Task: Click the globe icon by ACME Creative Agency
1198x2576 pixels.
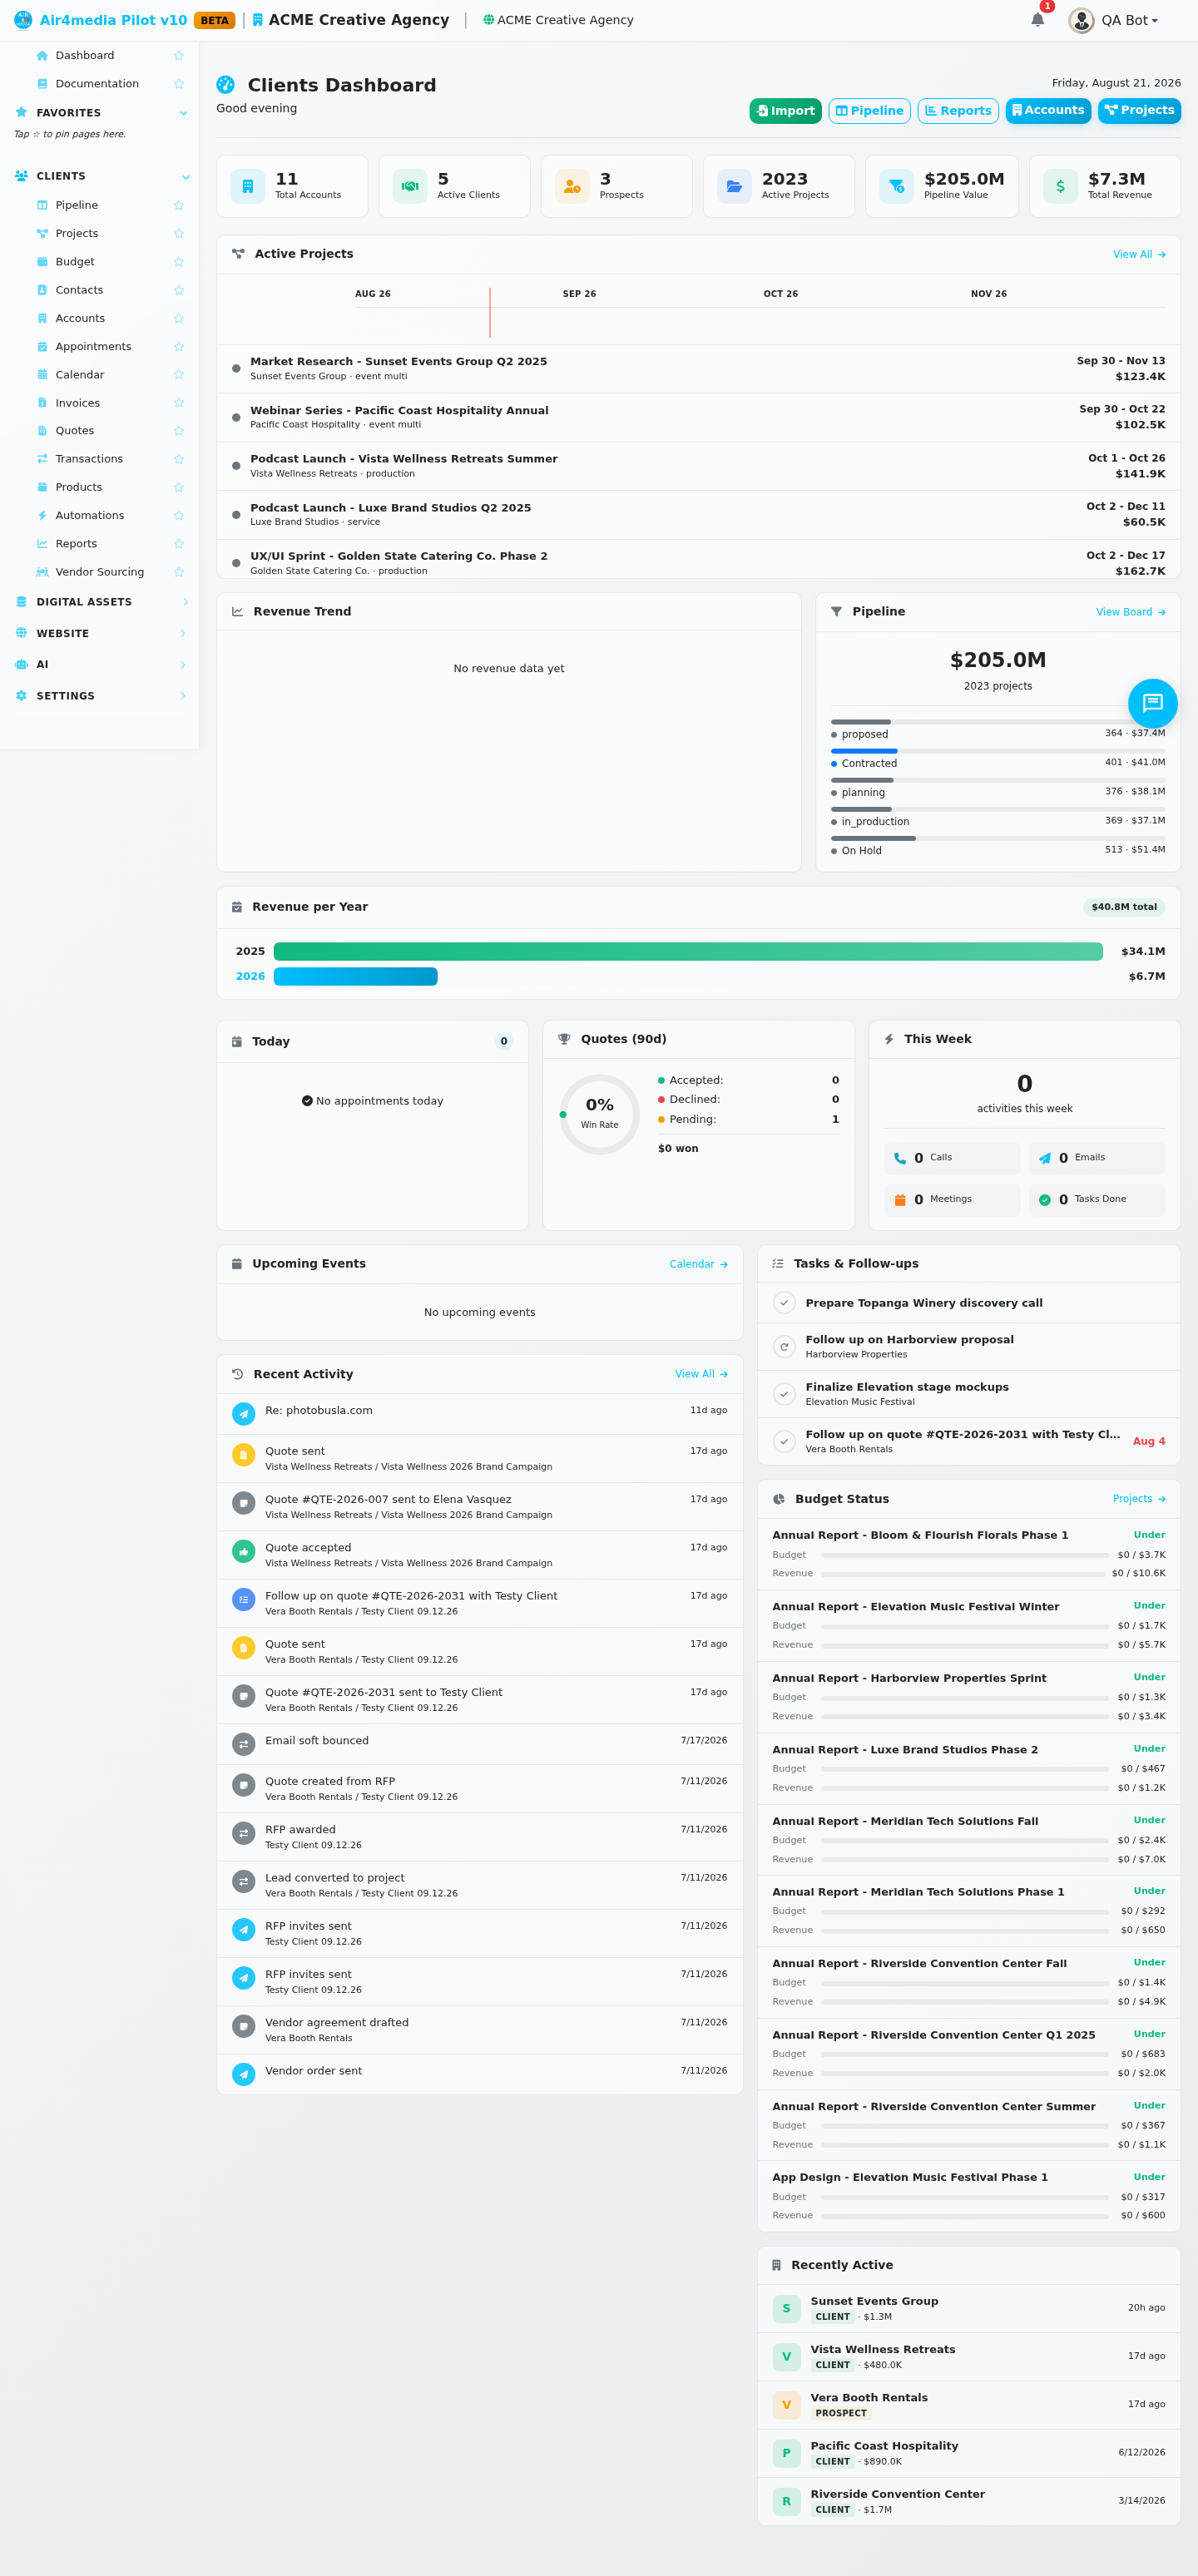Action: [x=488, y=20]
